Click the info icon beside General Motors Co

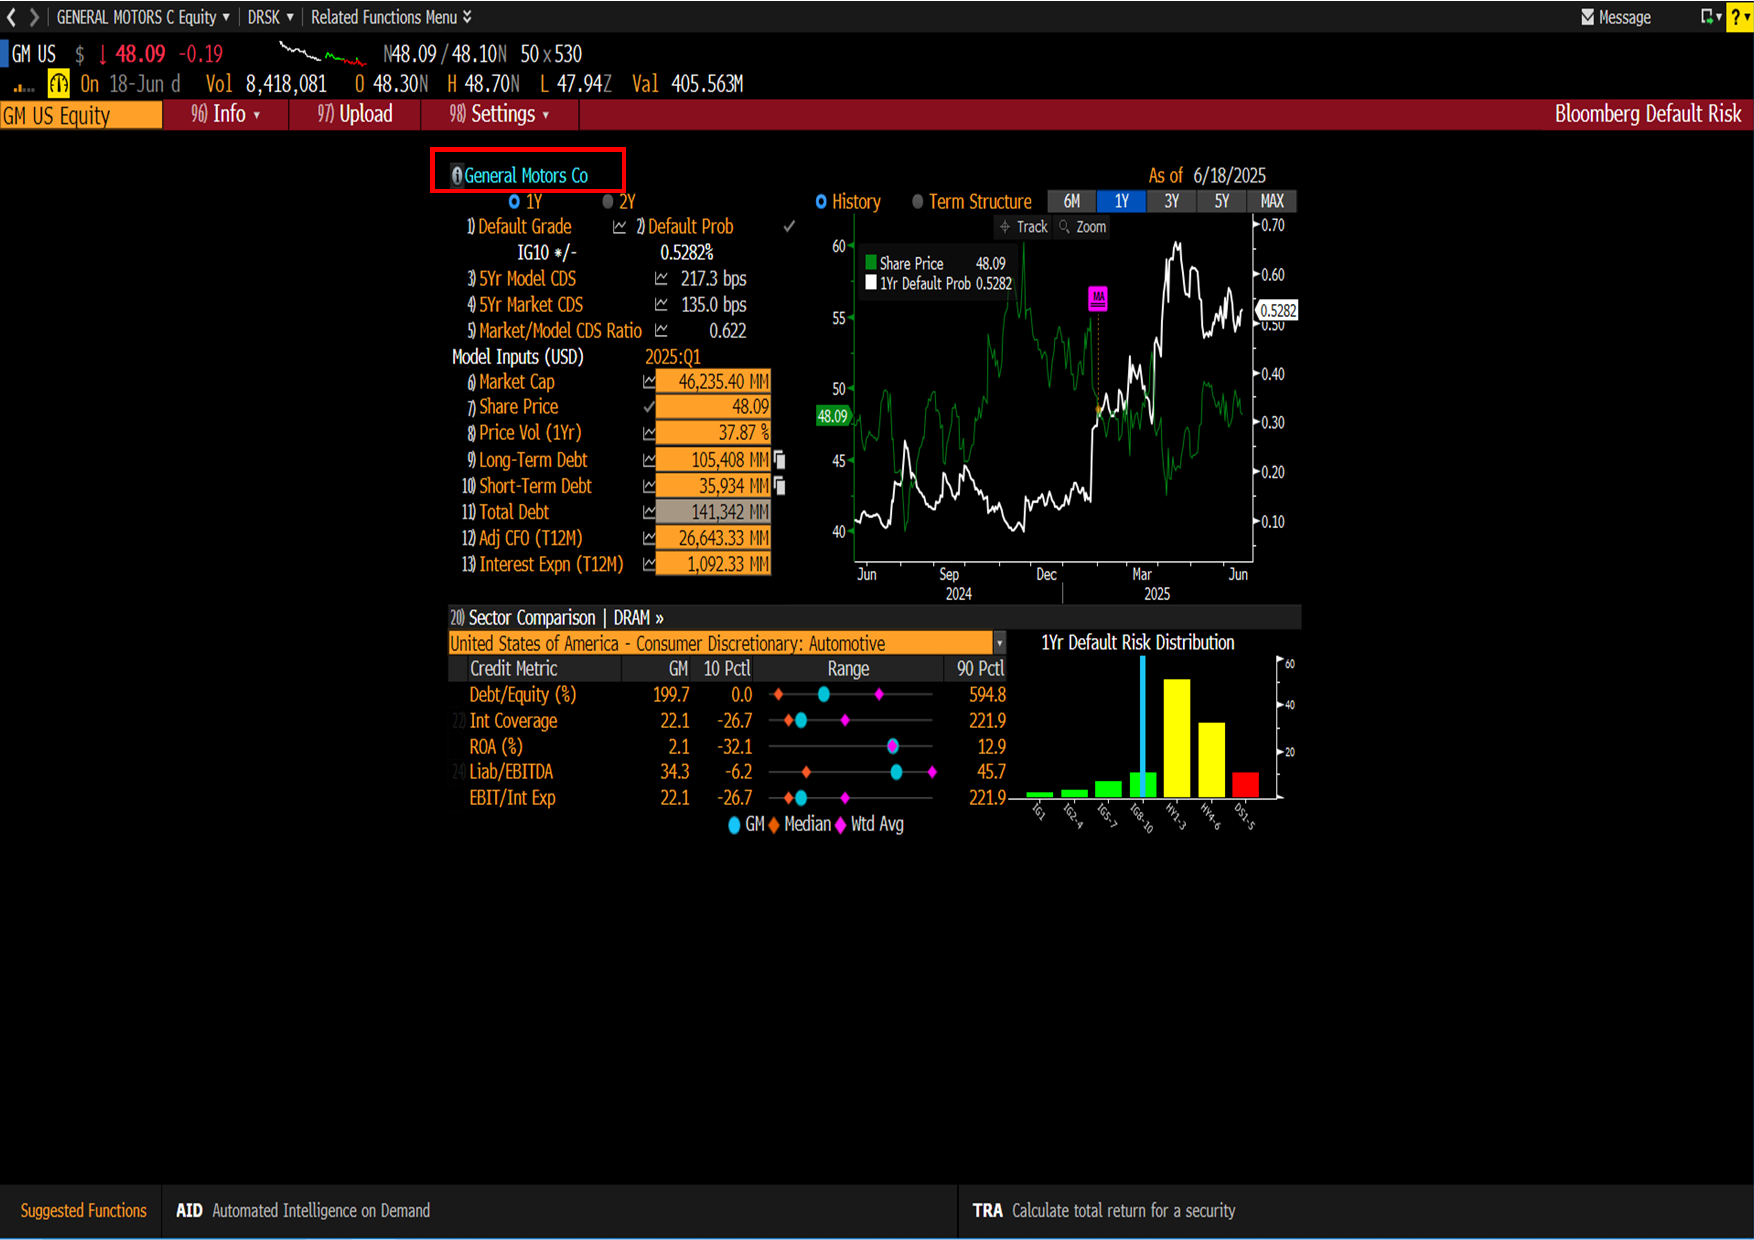tap(457, 176)
